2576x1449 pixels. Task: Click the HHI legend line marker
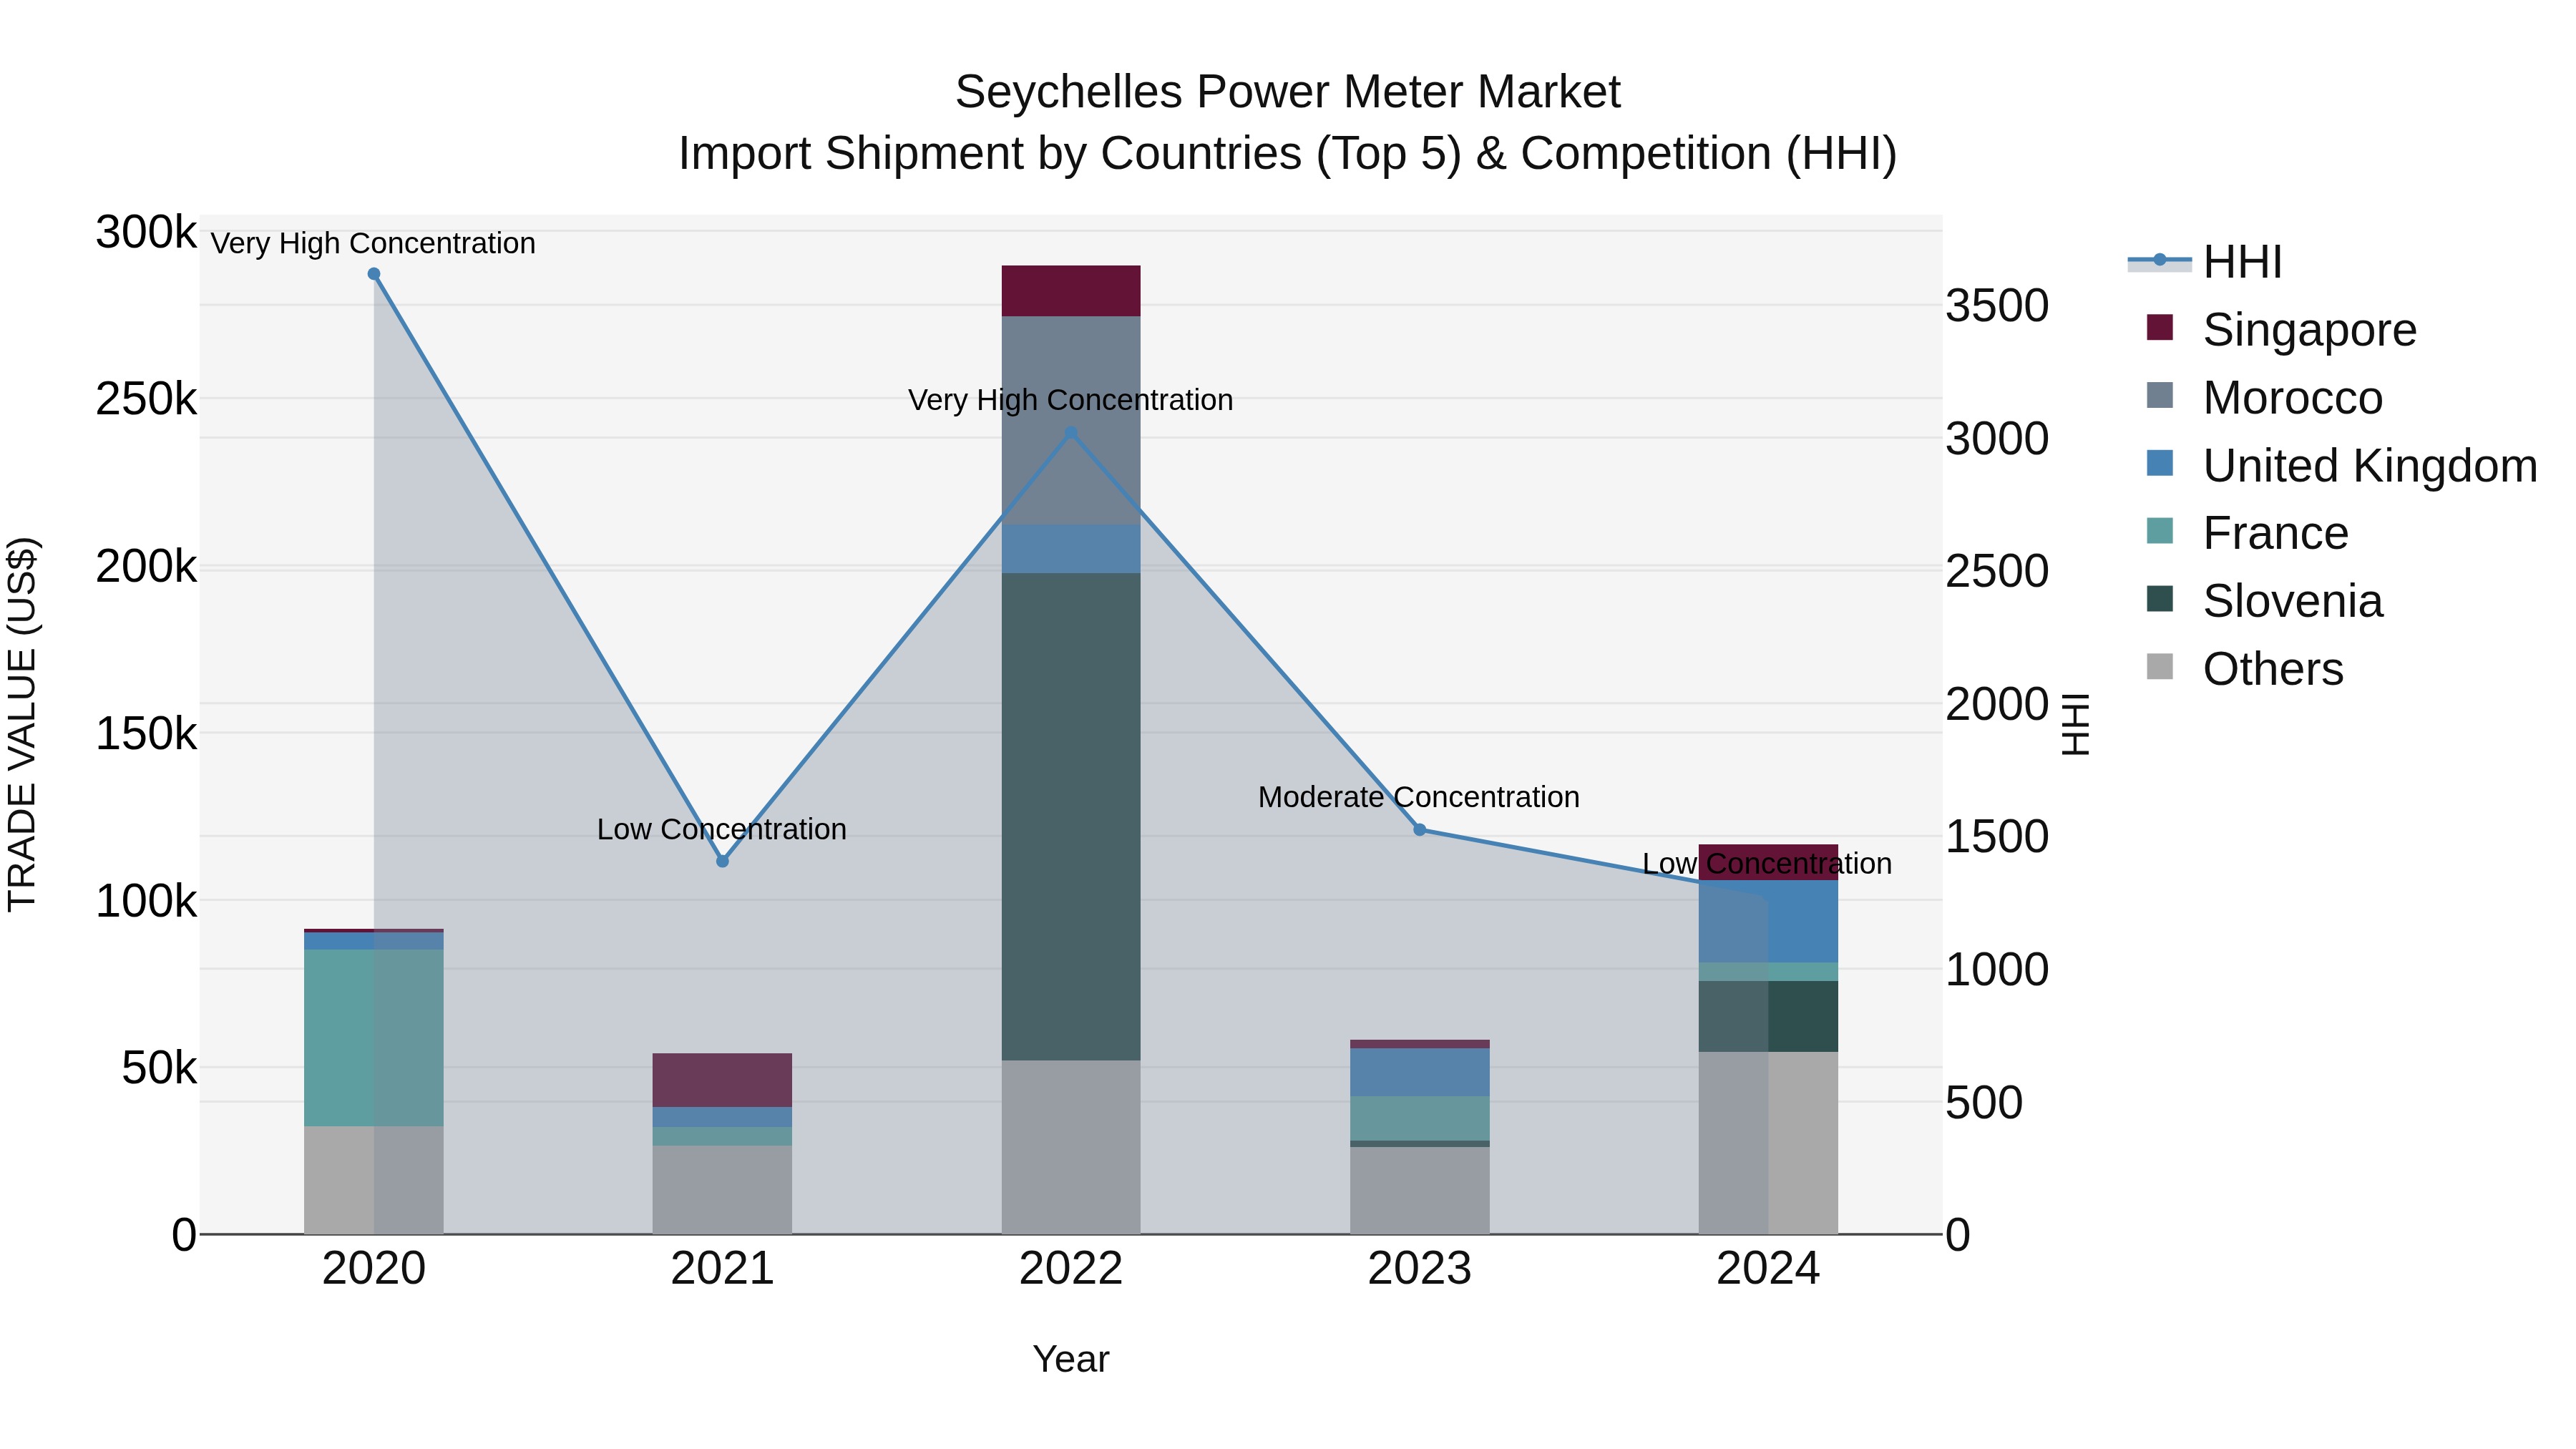(2159, 261)
